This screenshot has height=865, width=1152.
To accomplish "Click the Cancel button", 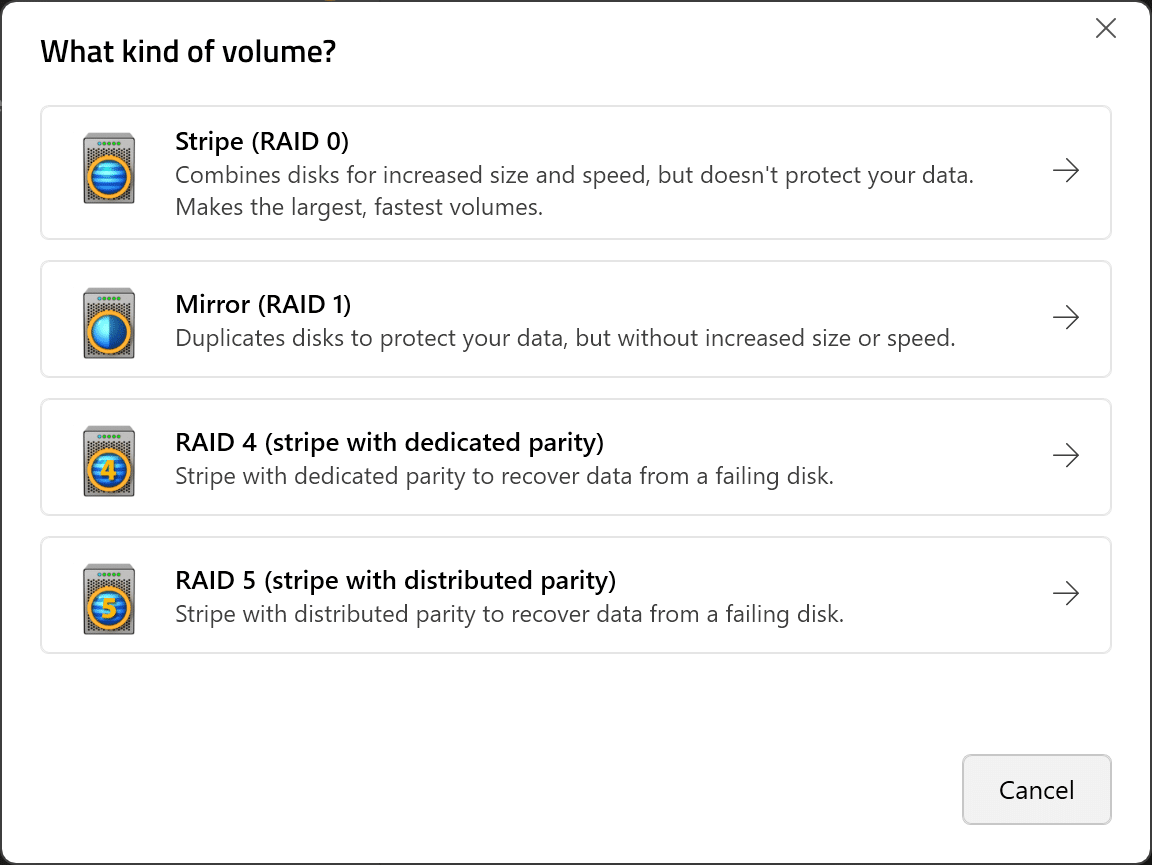I will tap(1037, 790).
